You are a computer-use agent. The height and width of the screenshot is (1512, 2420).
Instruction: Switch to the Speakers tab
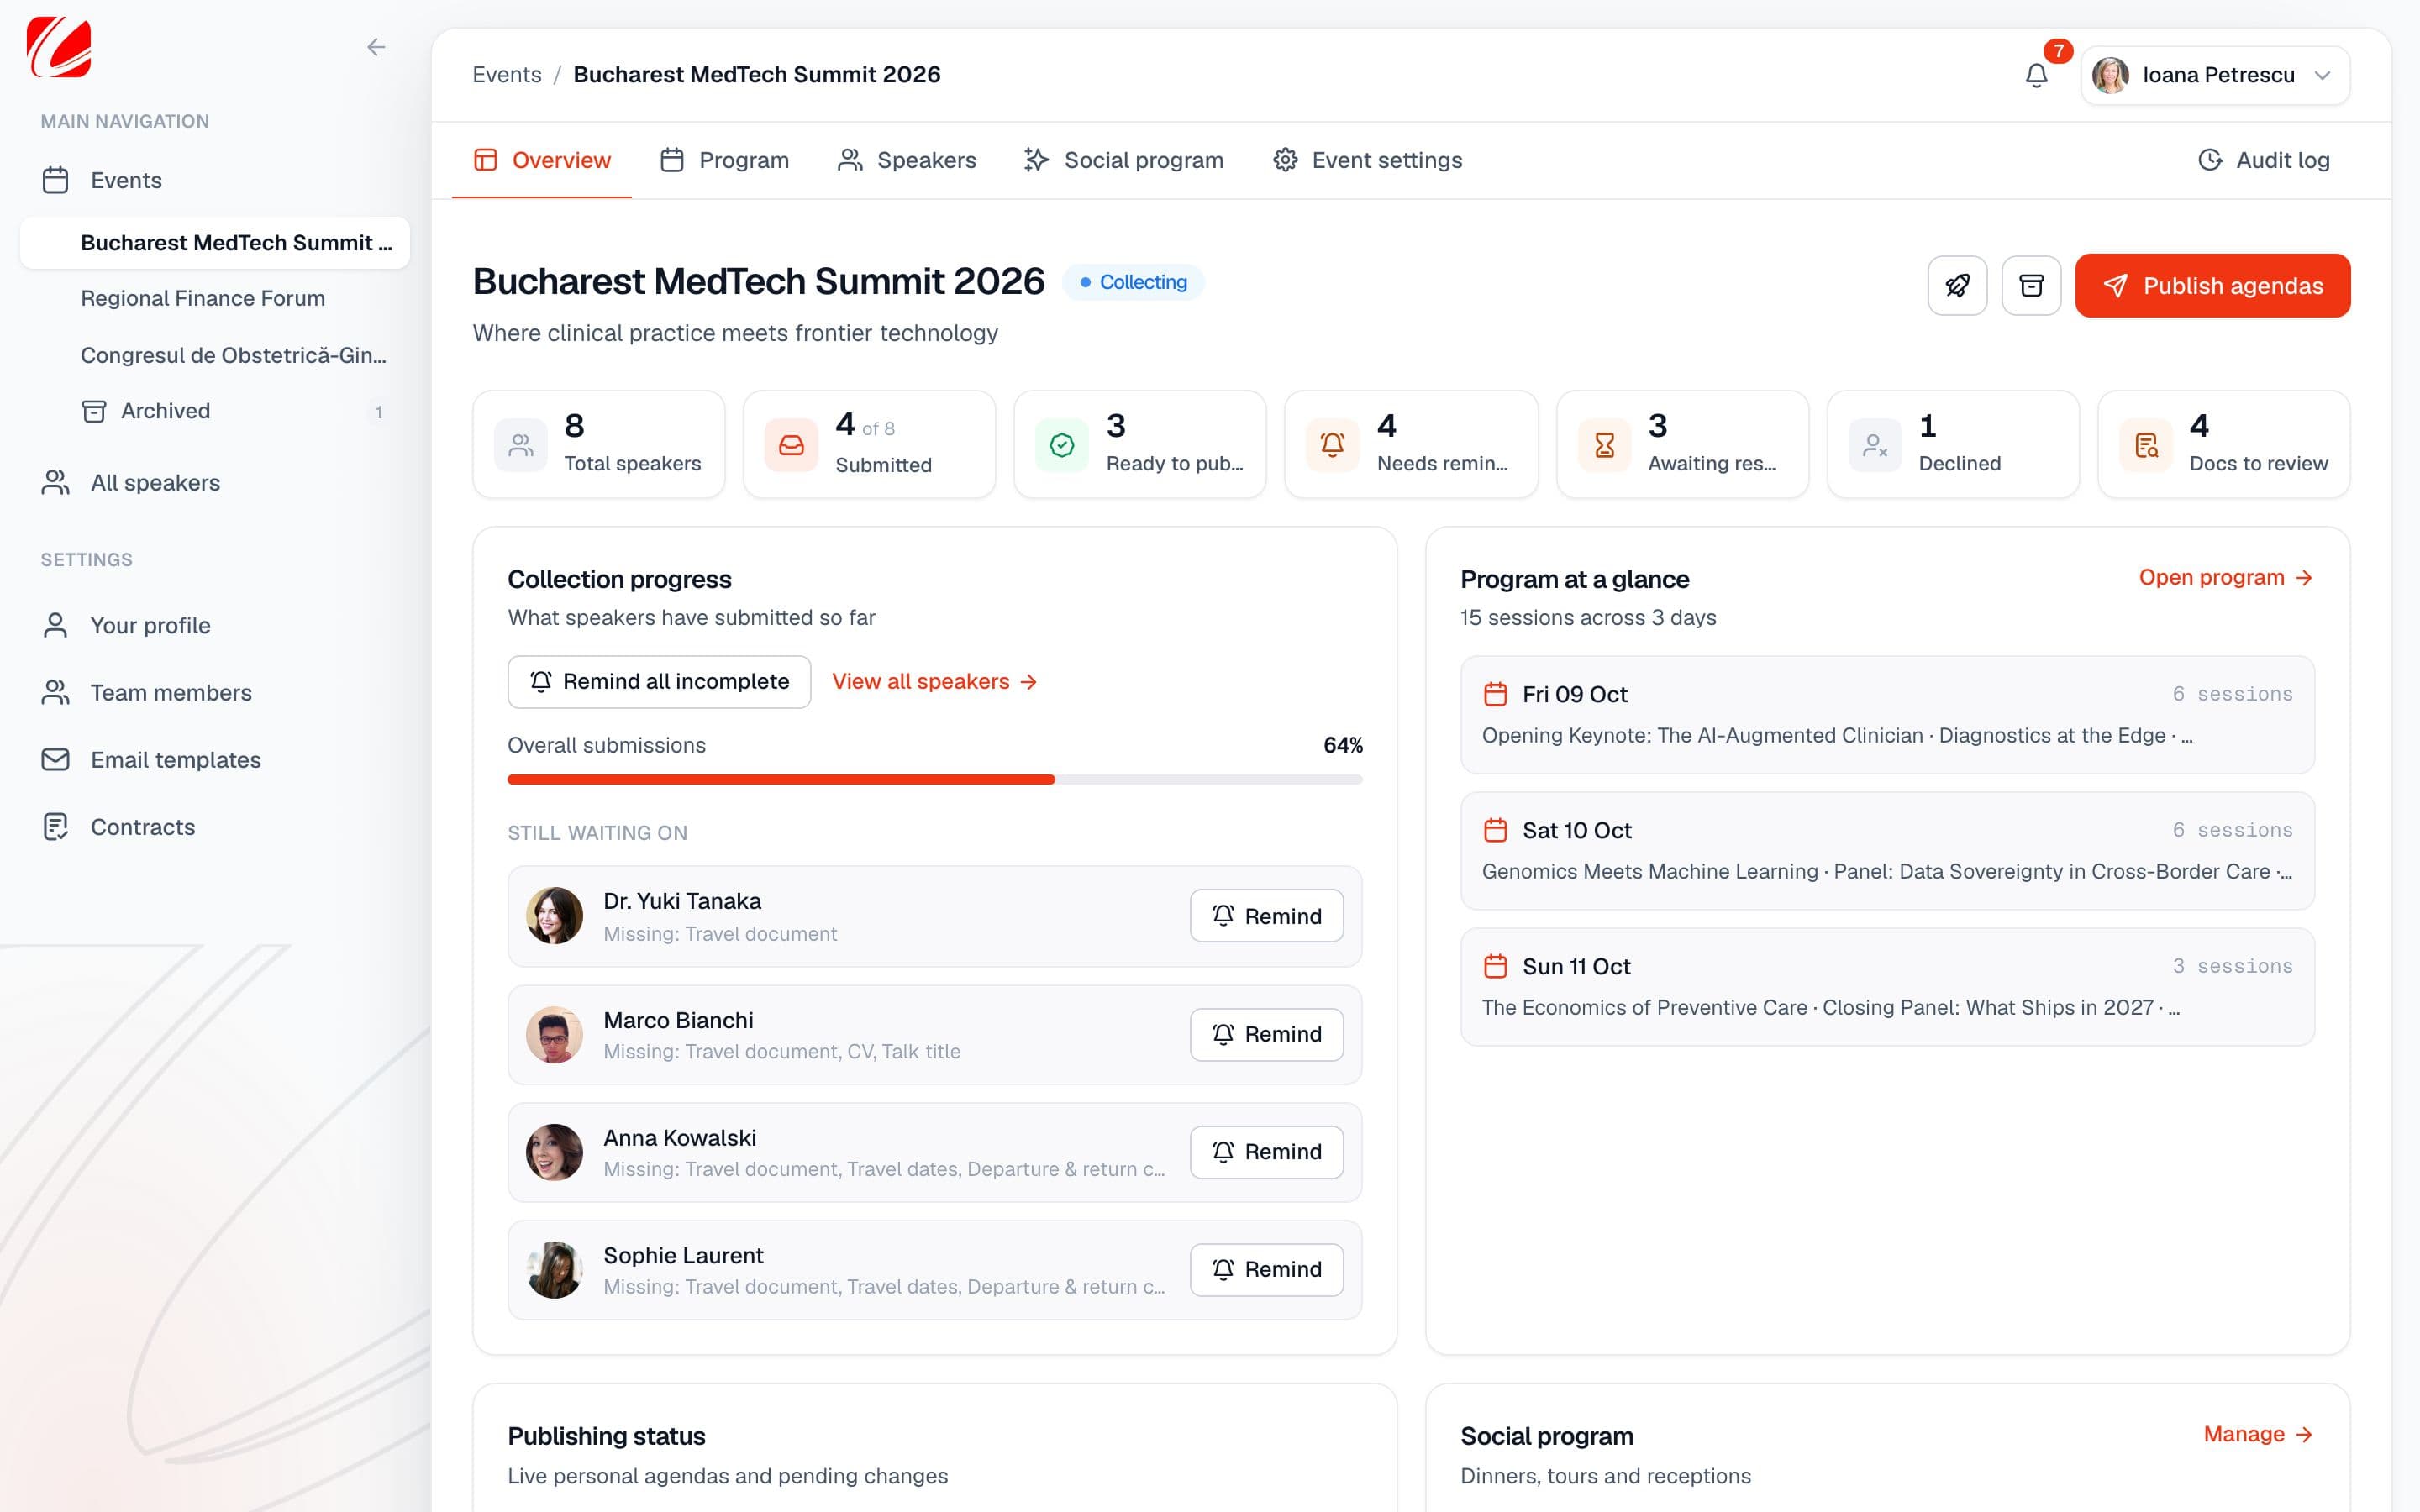pyautogui.click(x=907, y=160)
